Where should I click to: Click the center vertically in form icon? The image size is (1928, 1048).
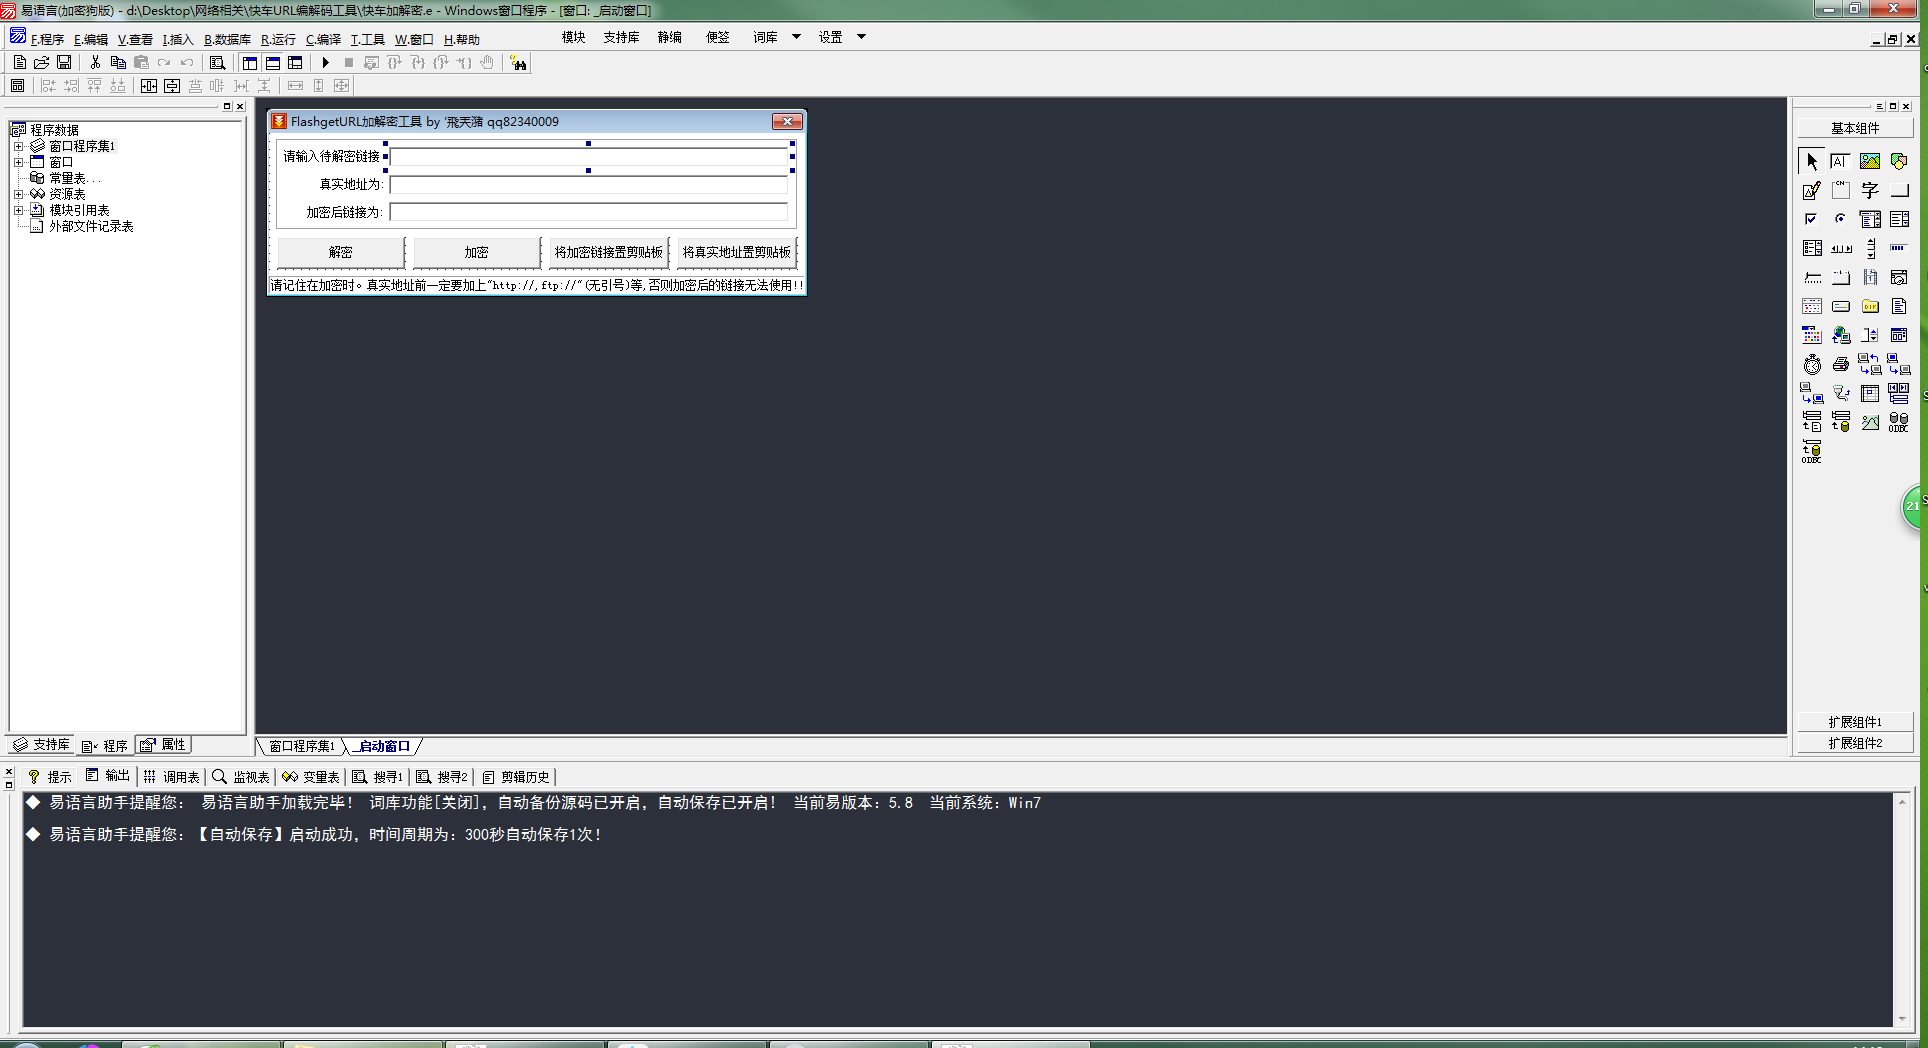click(172, 86)
